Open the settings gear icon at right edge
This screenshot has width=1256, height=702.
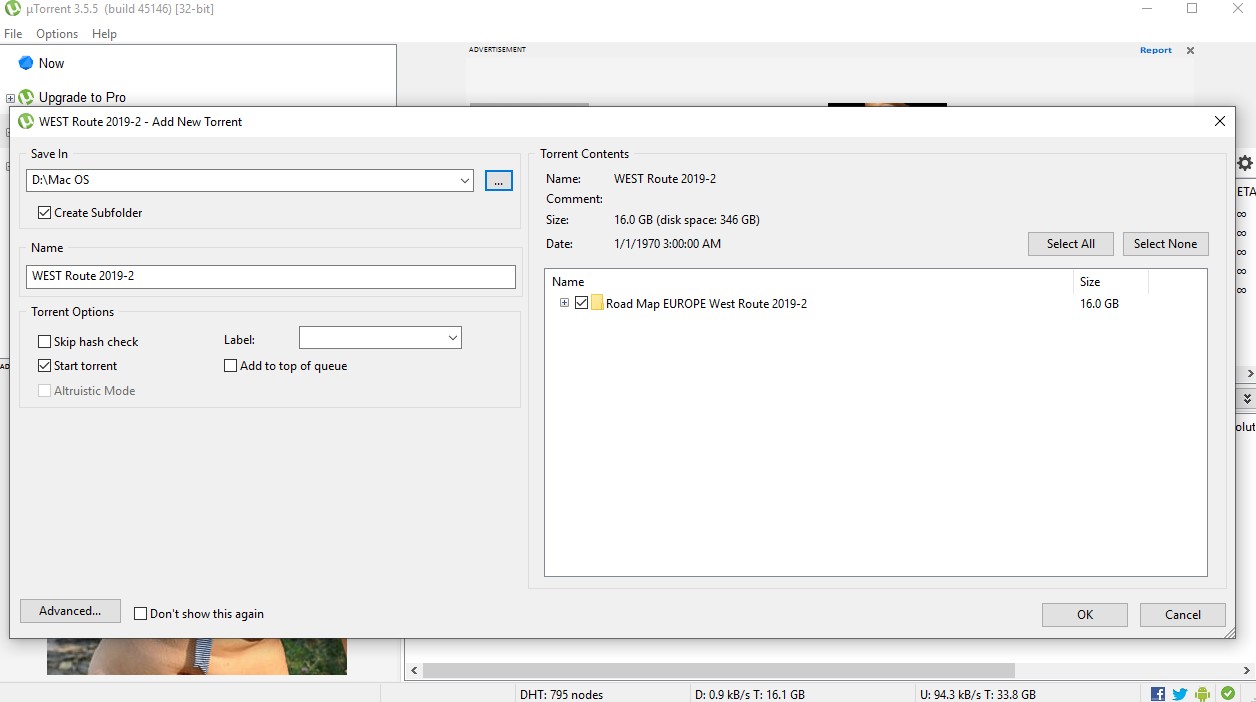click(1245, 163)
